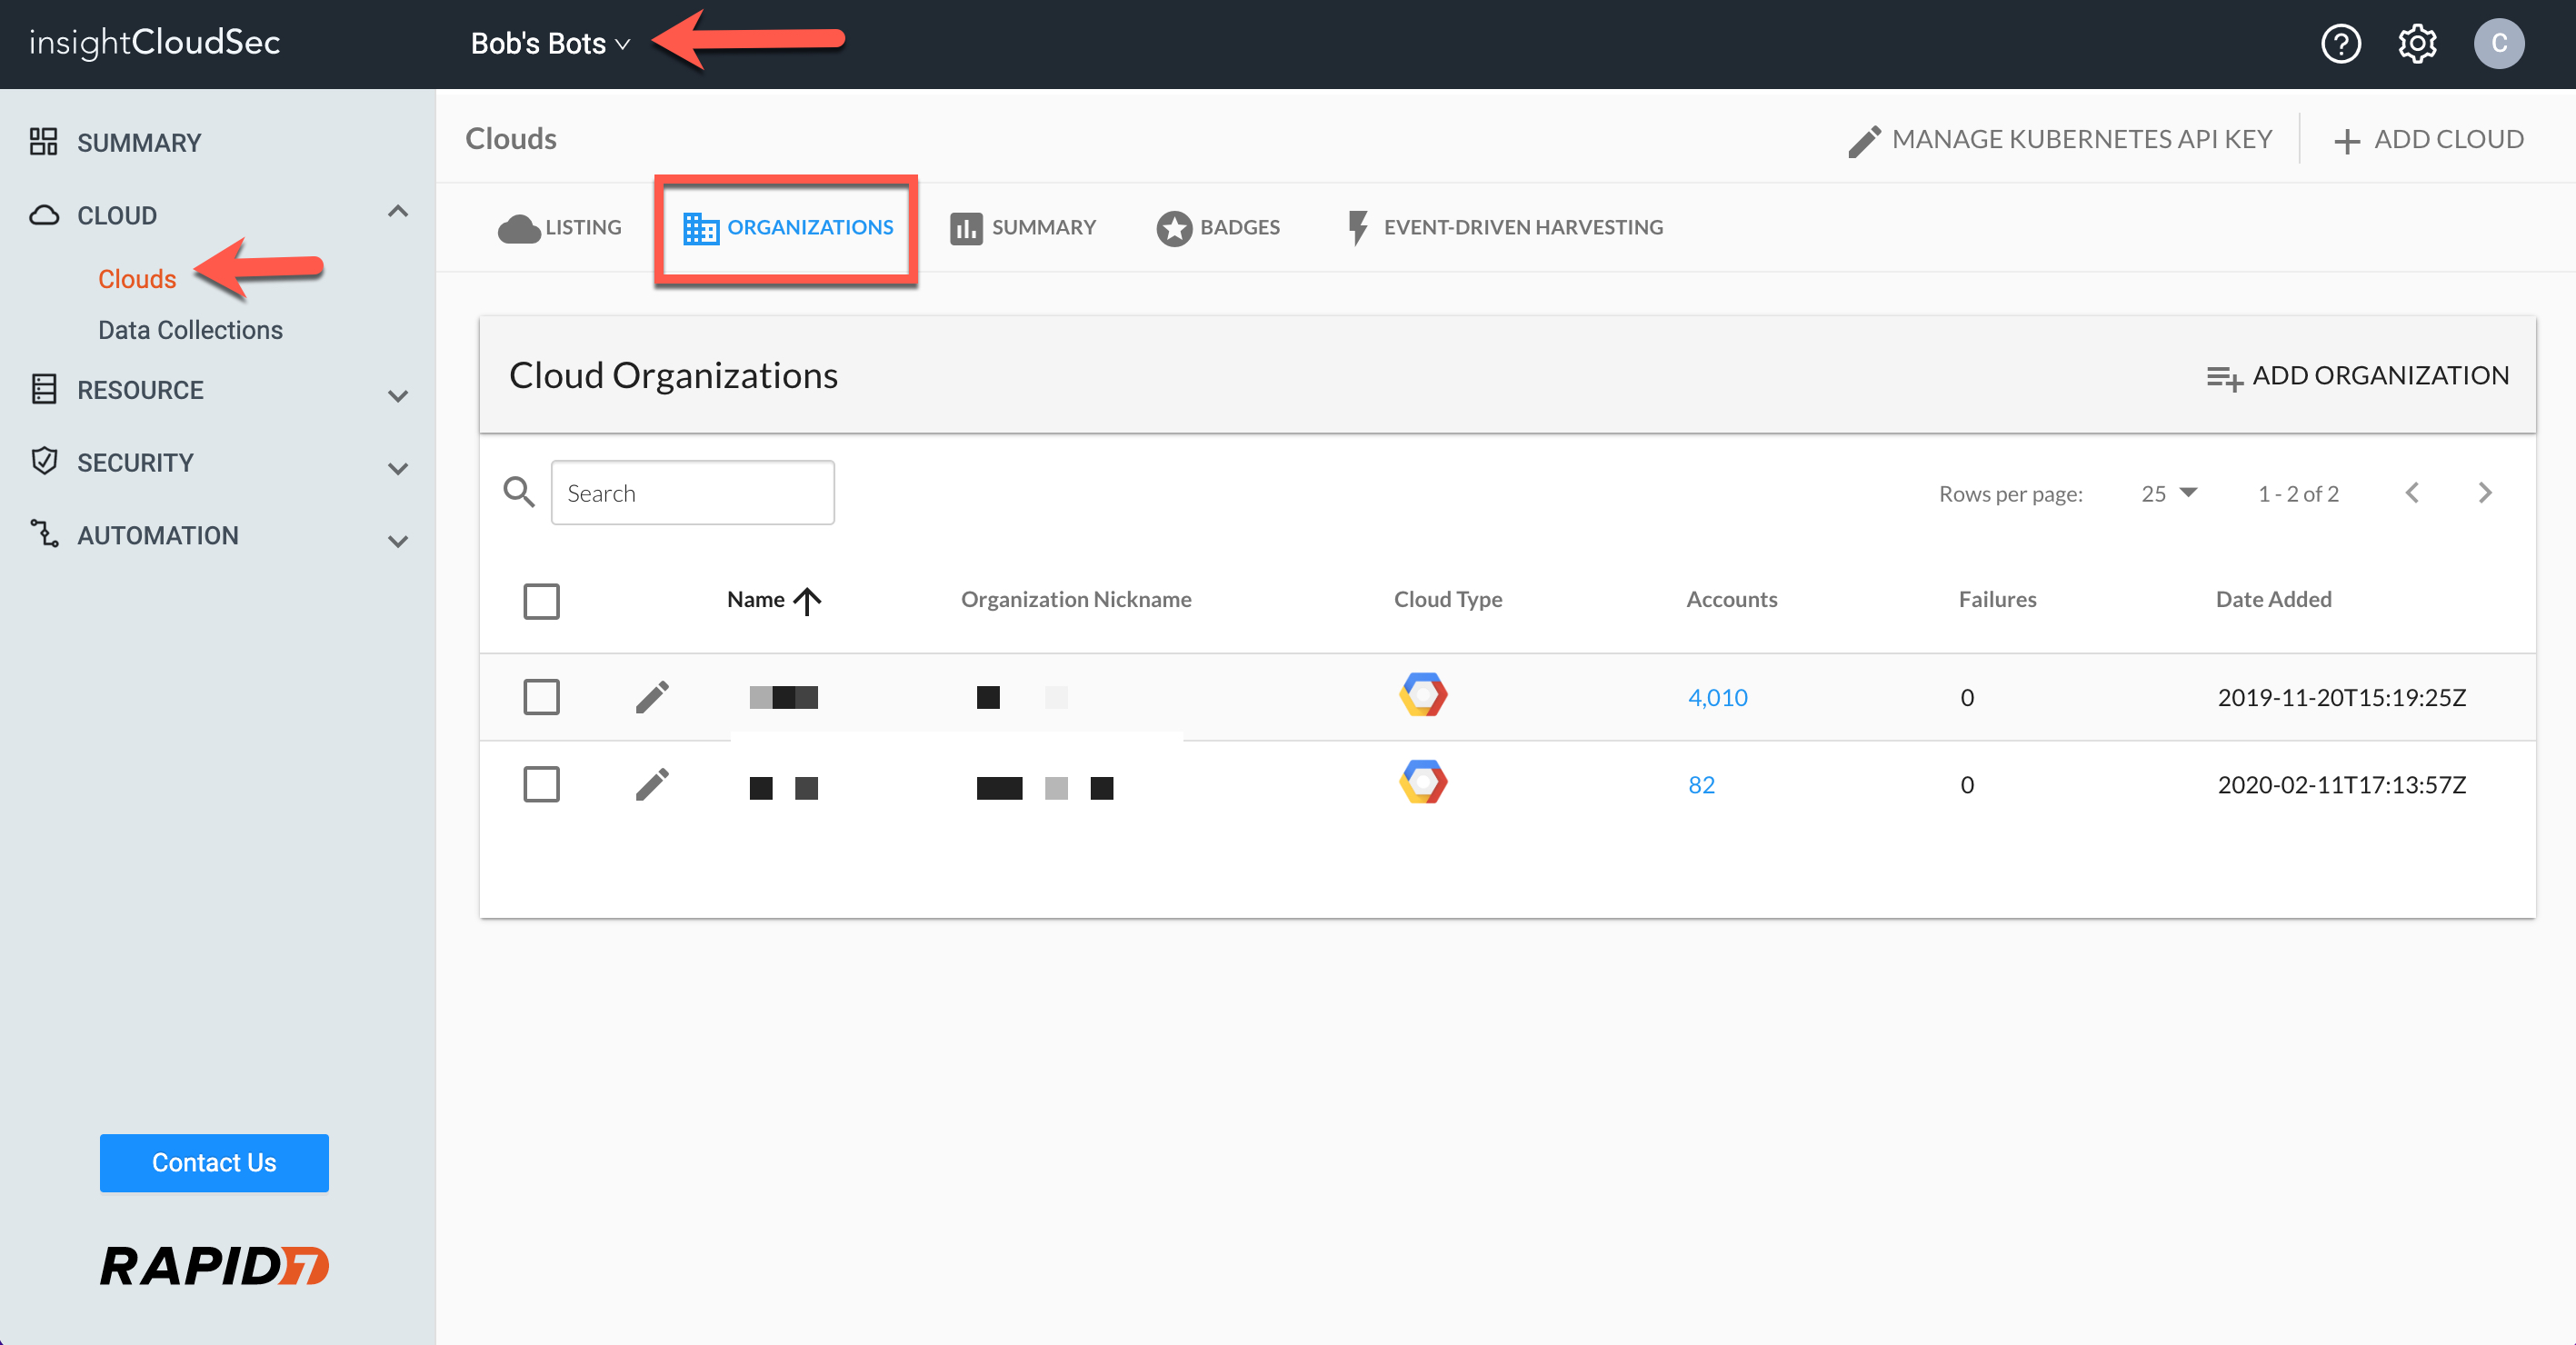This screenshot has width=2576, height=1345.
Task: Check the second organization row checkbox
Action: pyautogui.click(x=541, y=785)
